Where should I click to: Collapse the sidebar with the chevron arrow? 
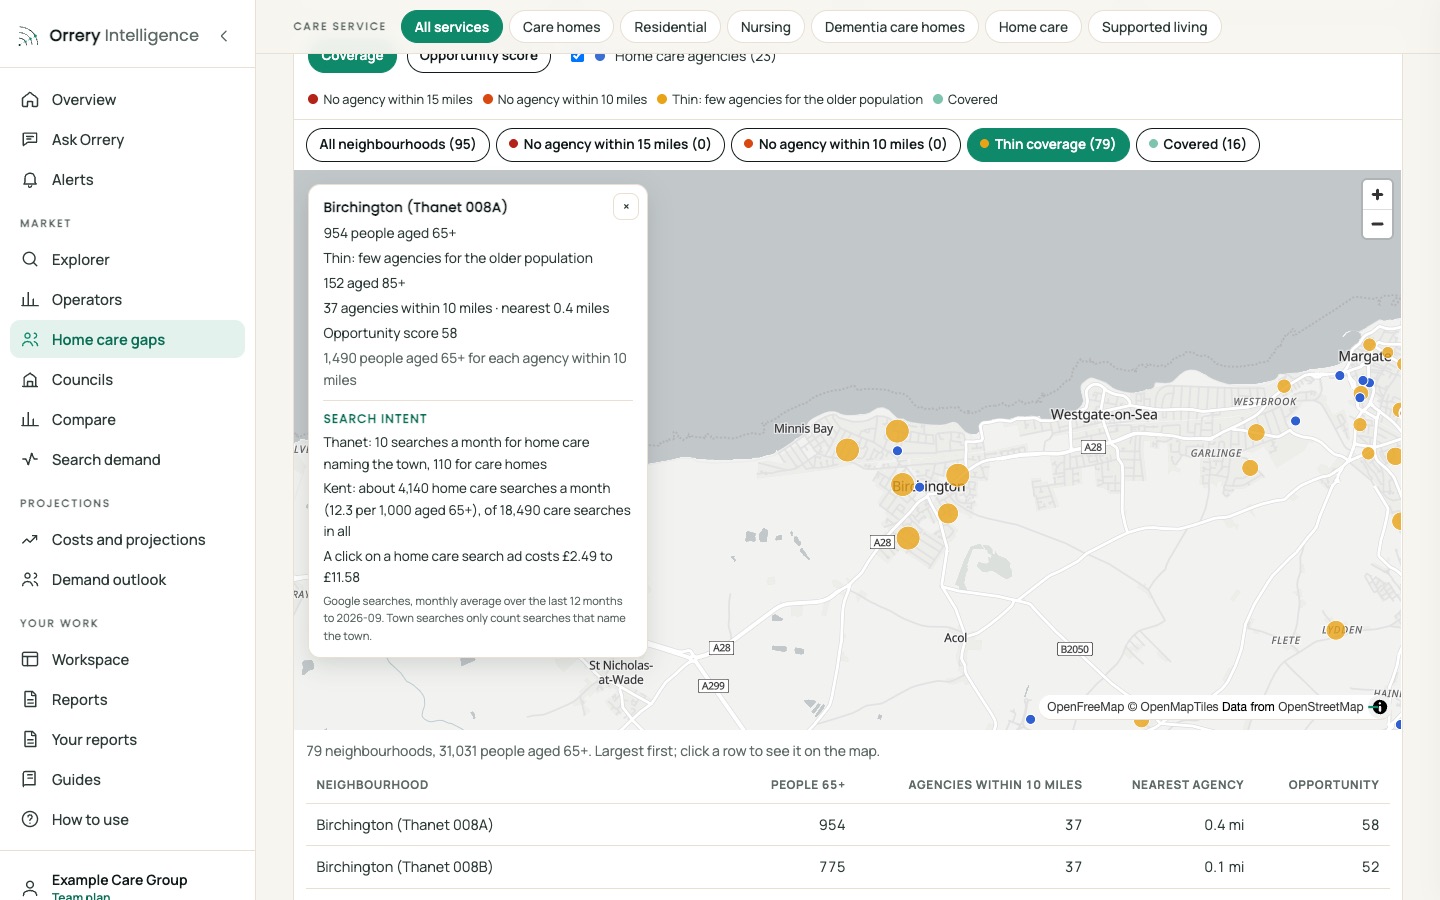point(224,36)
